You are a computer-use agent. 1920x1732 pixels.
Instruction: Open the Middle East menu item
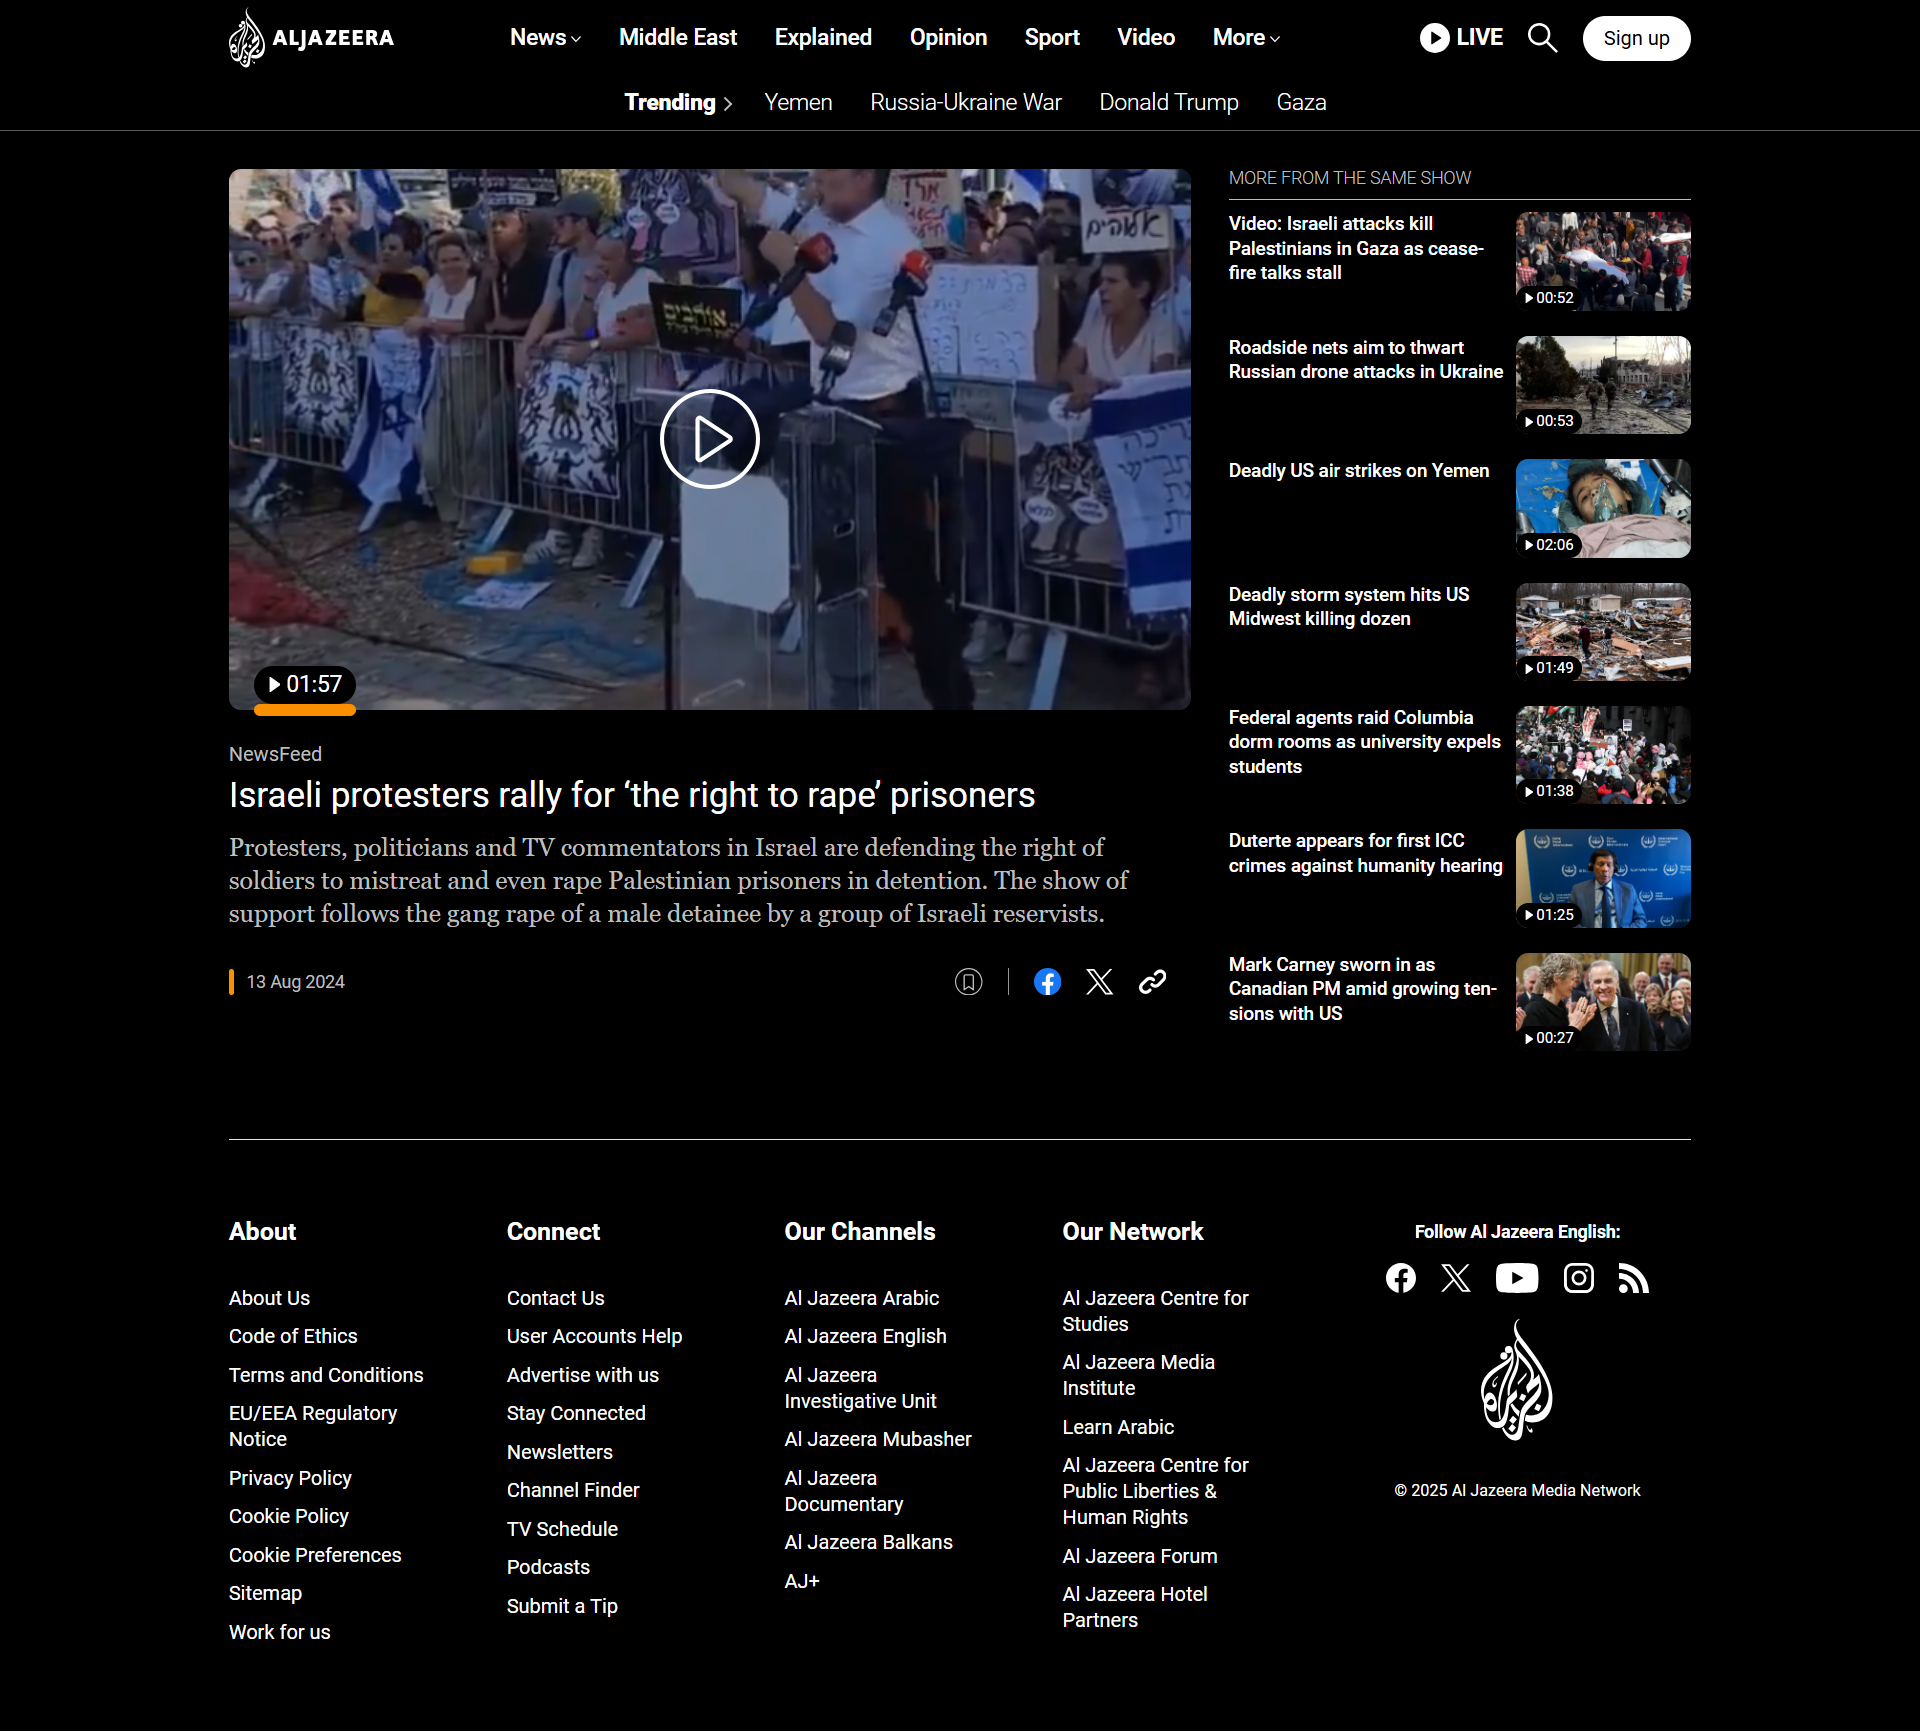pos(677,38)
